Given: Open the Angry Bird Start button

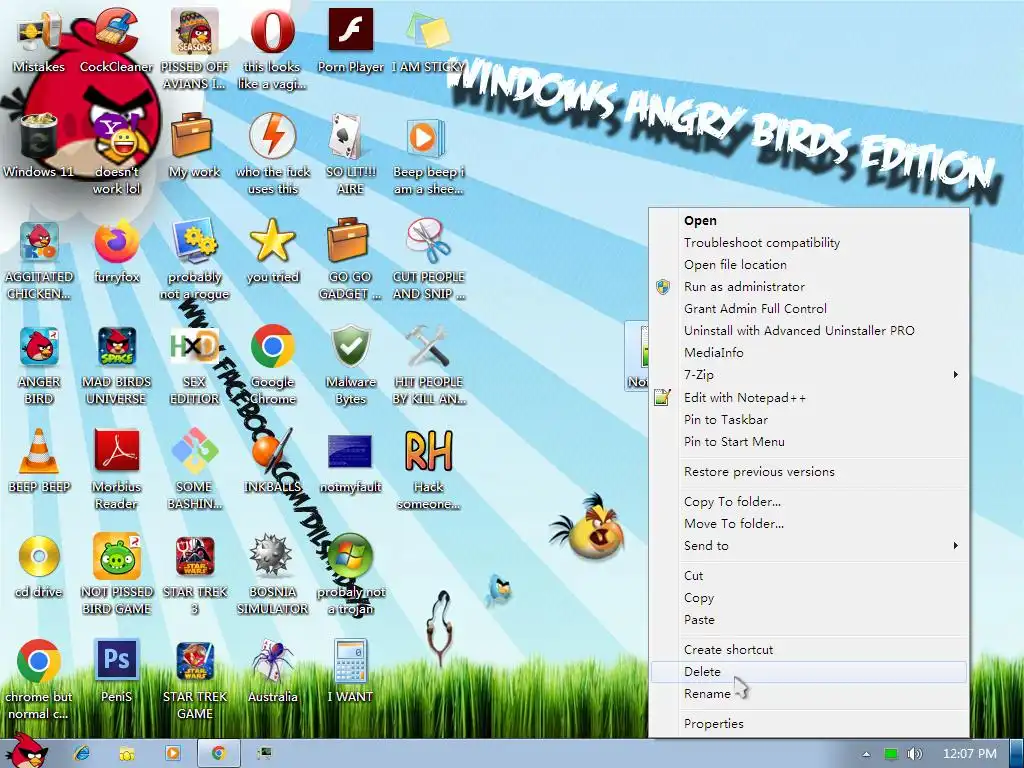Looking at the screenshot, I should [26, 751].
